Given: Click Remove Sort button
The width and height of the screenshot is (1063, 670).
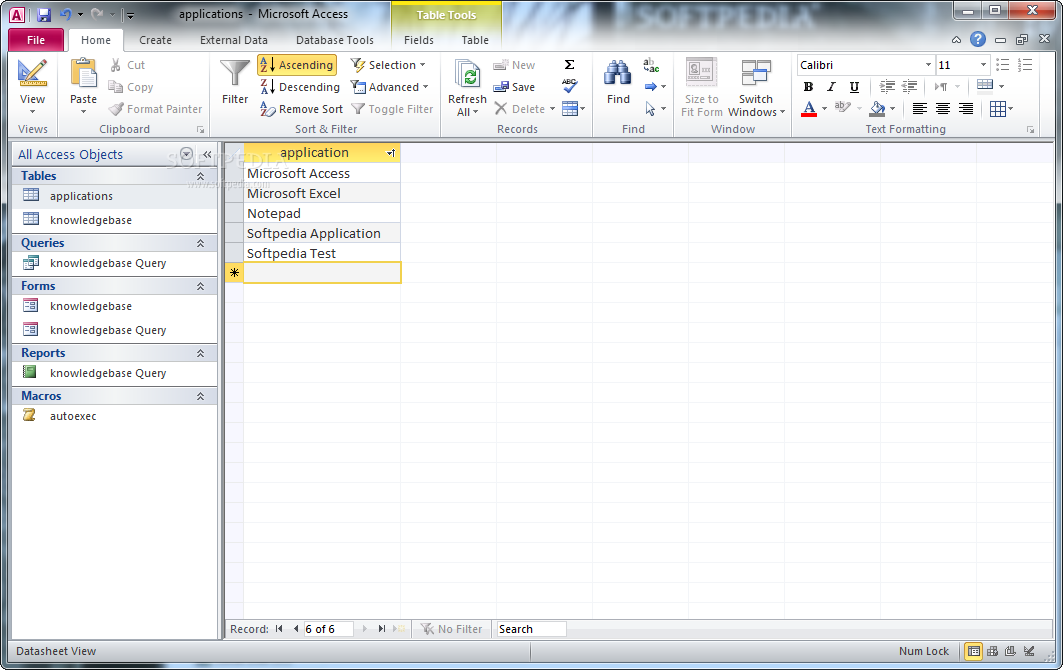Looking at the screenshot, I should pyautogui.click(x=302, y=109).
